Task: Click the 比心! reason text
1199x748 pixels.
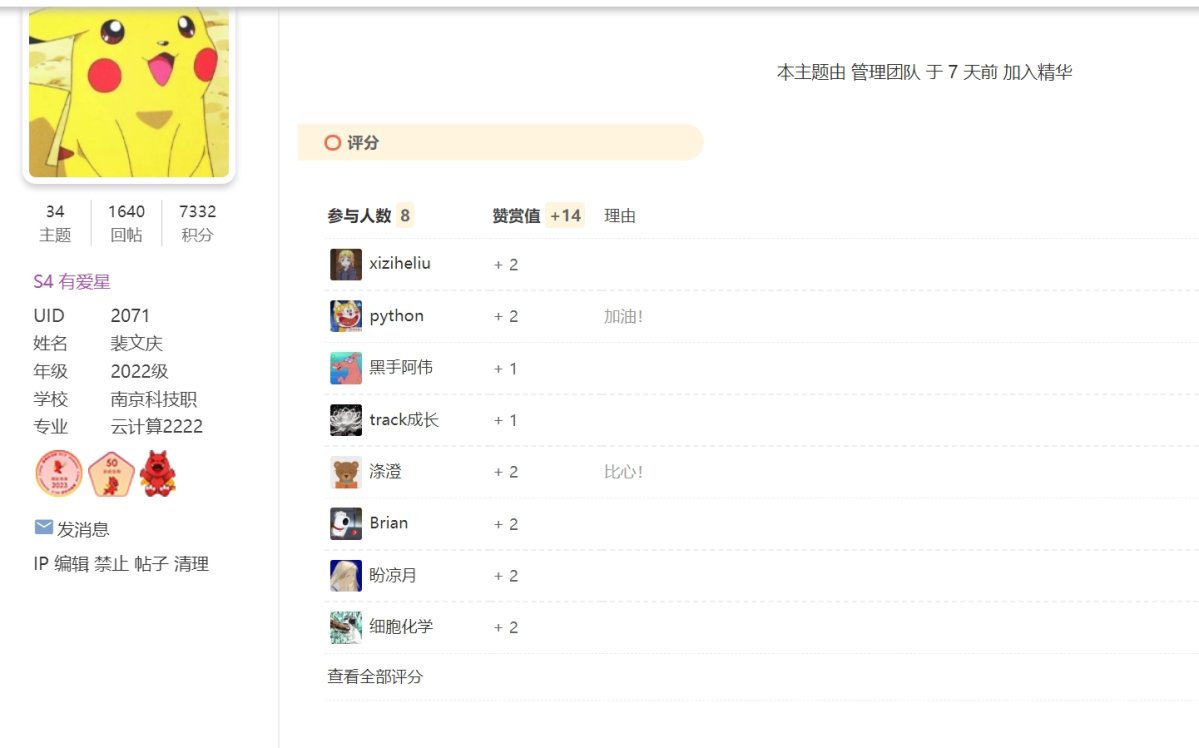Action: pos(623,472)
